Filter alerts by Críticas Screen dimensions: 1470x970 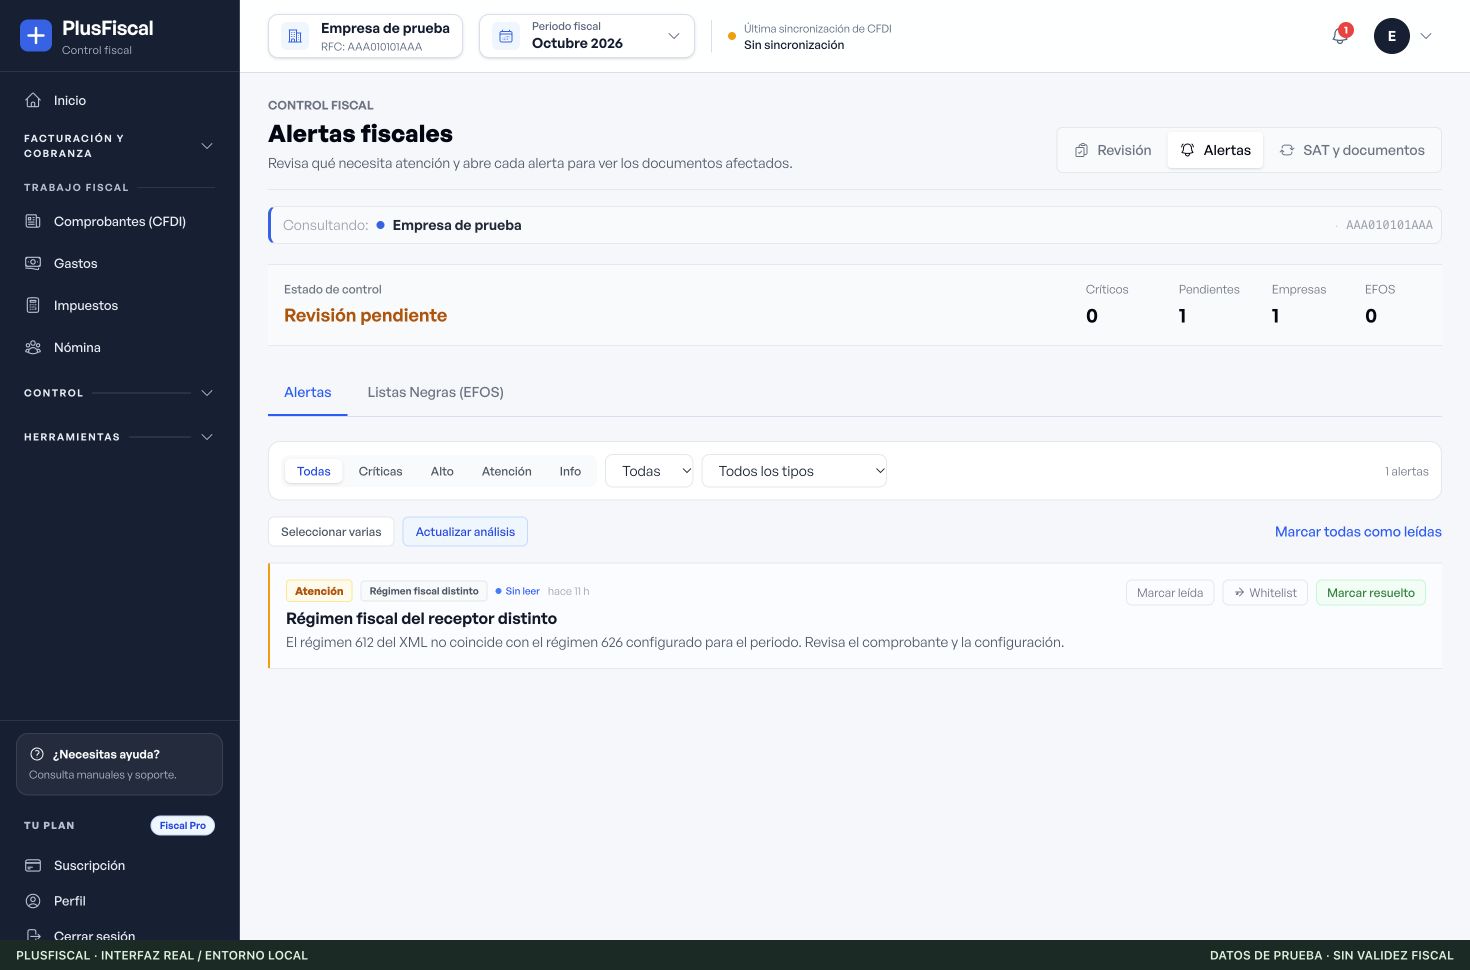(380, 471)
